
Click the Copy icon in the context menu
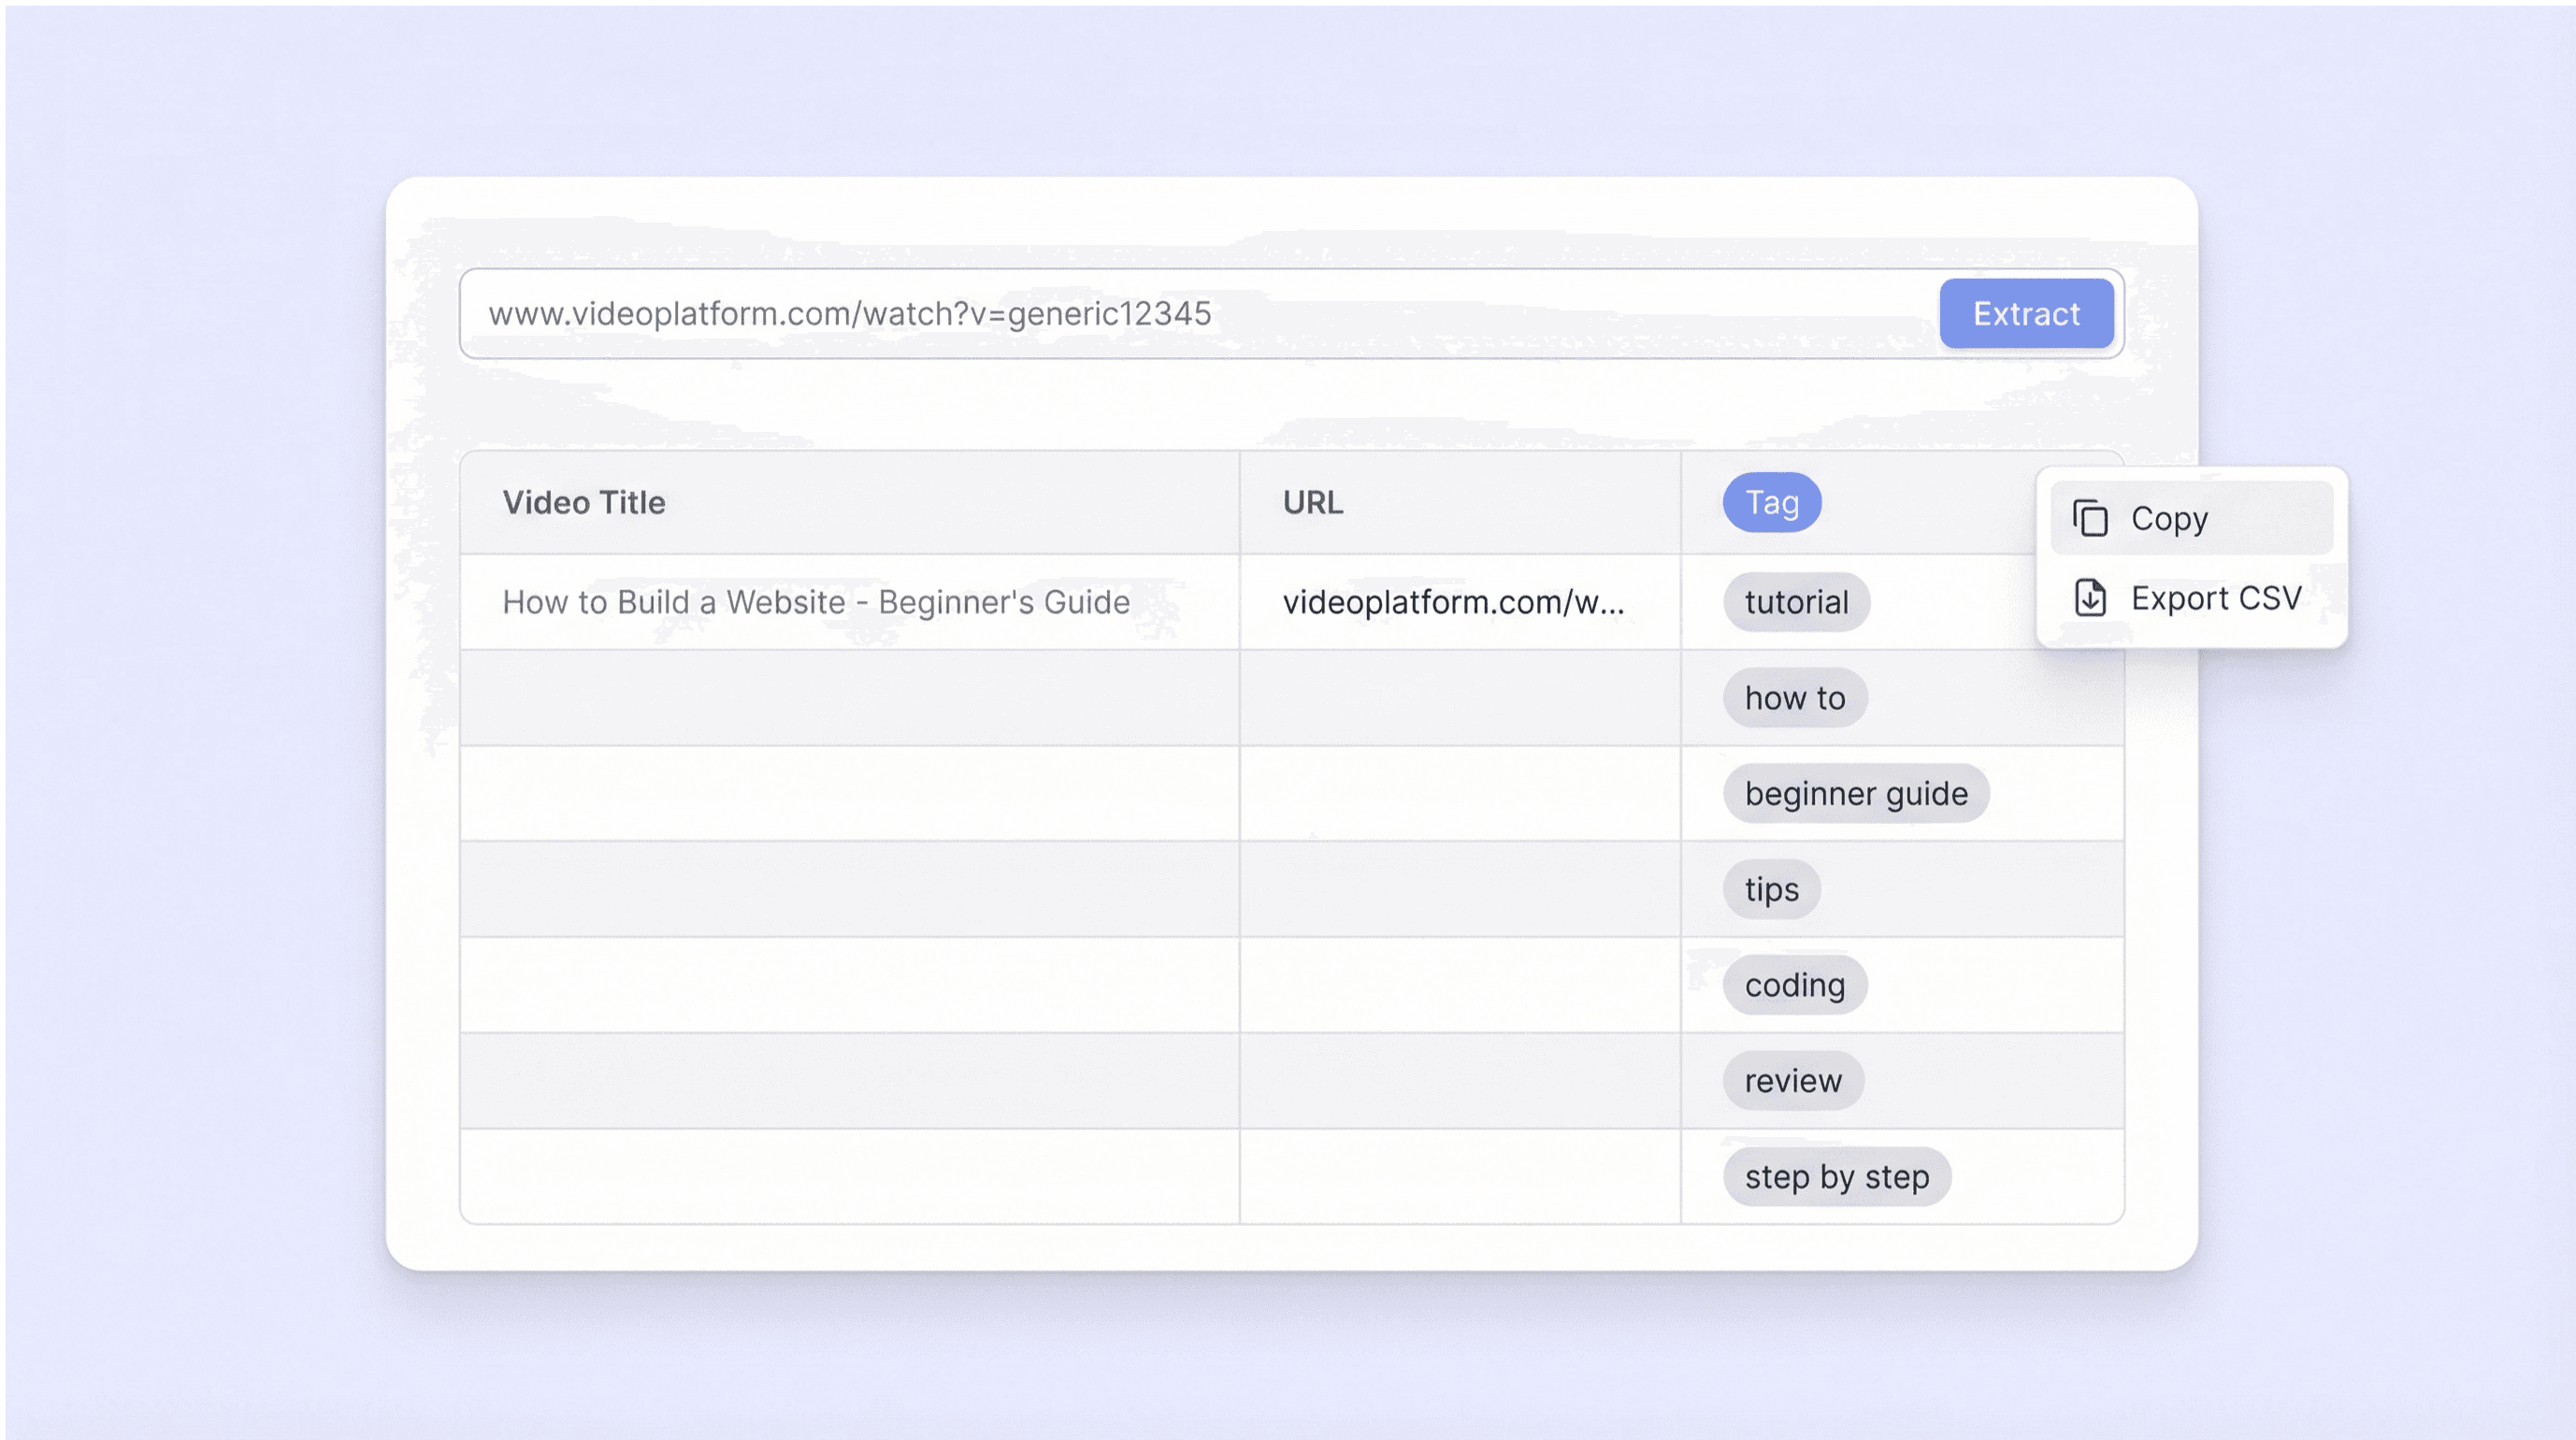click(2093, 518)
